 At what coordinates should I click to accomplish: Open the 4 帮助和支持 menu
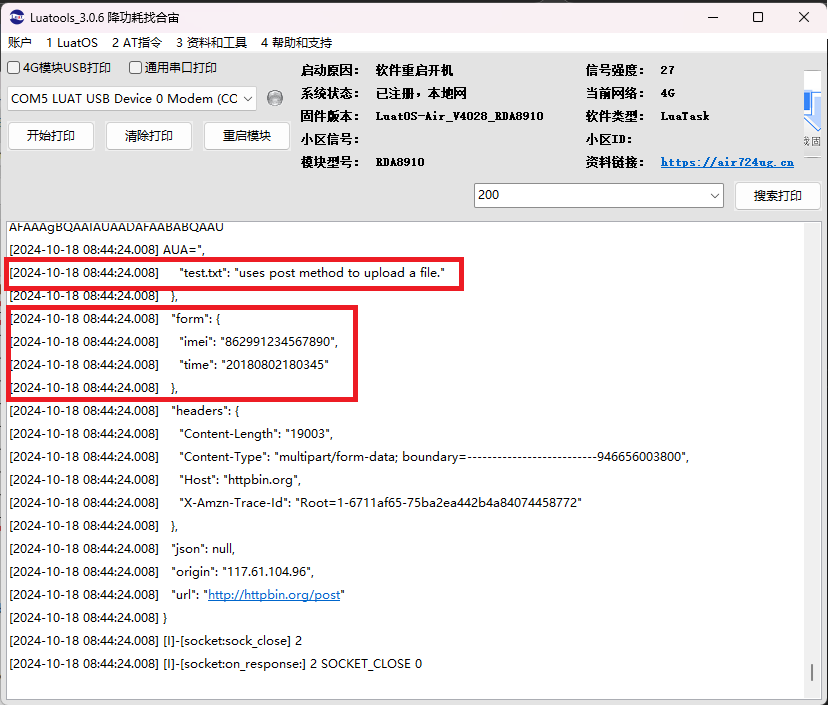point(296,43)
